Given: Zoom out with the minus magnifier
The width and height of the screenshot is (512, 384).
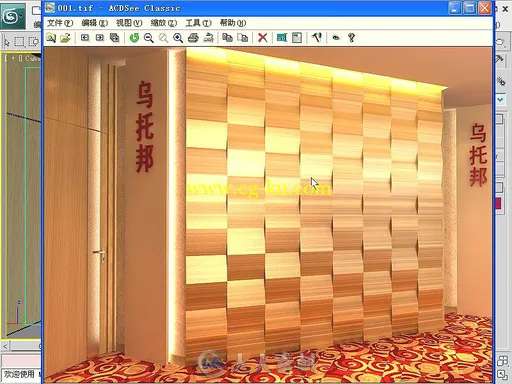Looking at the screenshot, I should (x=149, y=38).
